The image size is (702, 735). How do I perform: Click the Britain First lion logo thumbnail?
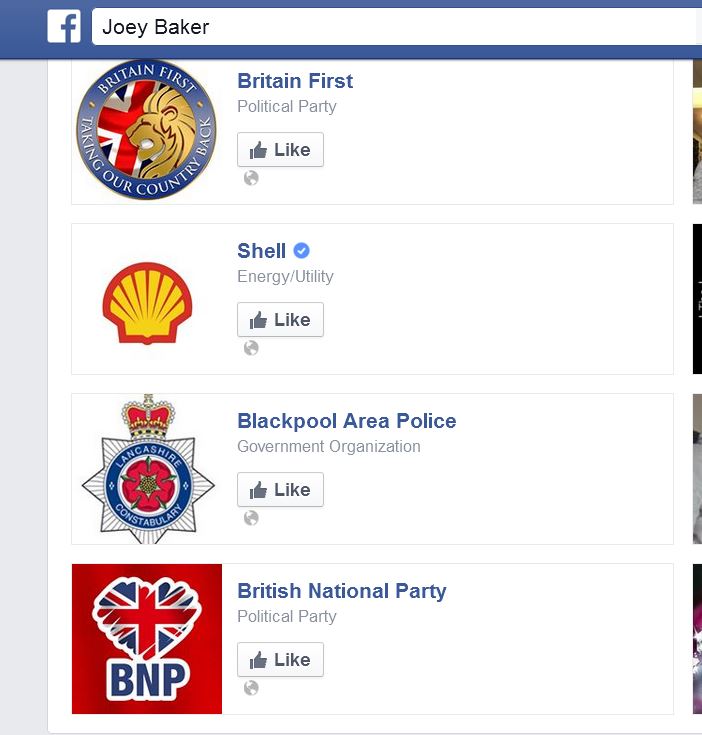pyautogui.click(x=146, y=129)
